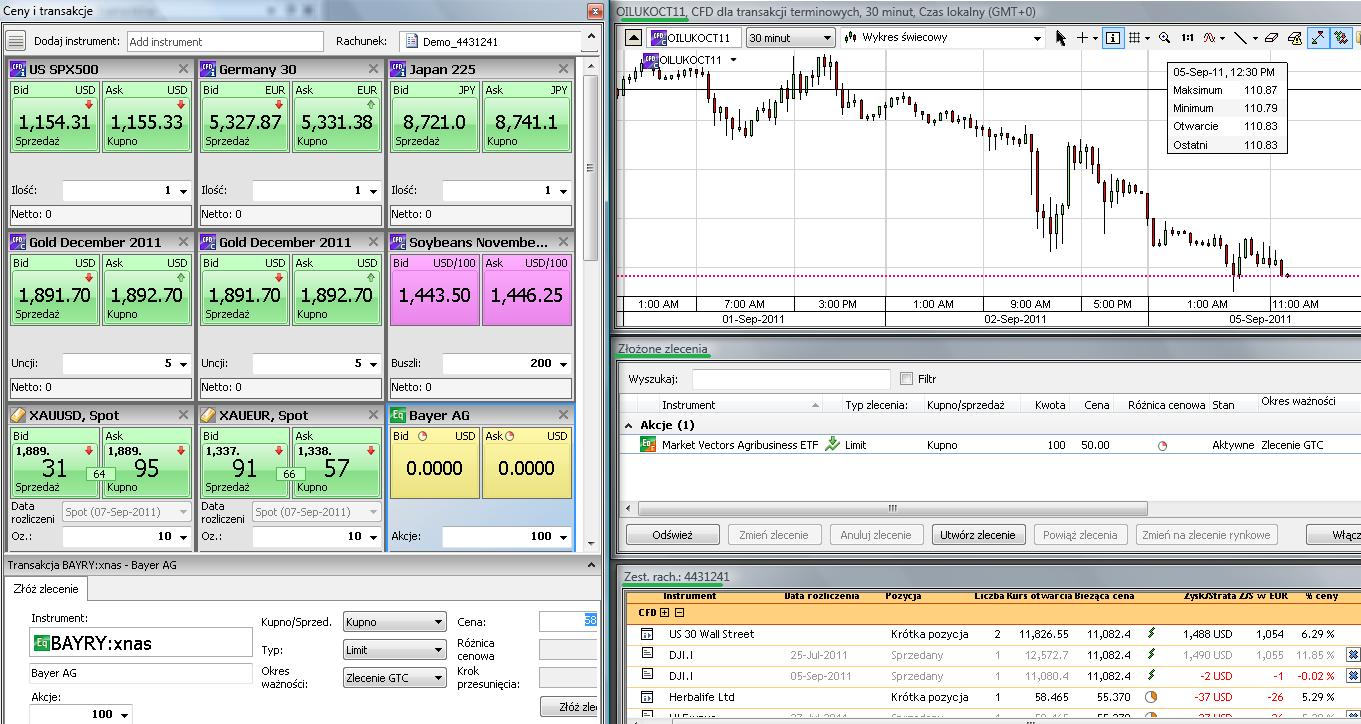Image resolution: width=1361 pixels, height=724 pixels.
Task: Click the US 30 Wall Street row icon
Action: 647,634
